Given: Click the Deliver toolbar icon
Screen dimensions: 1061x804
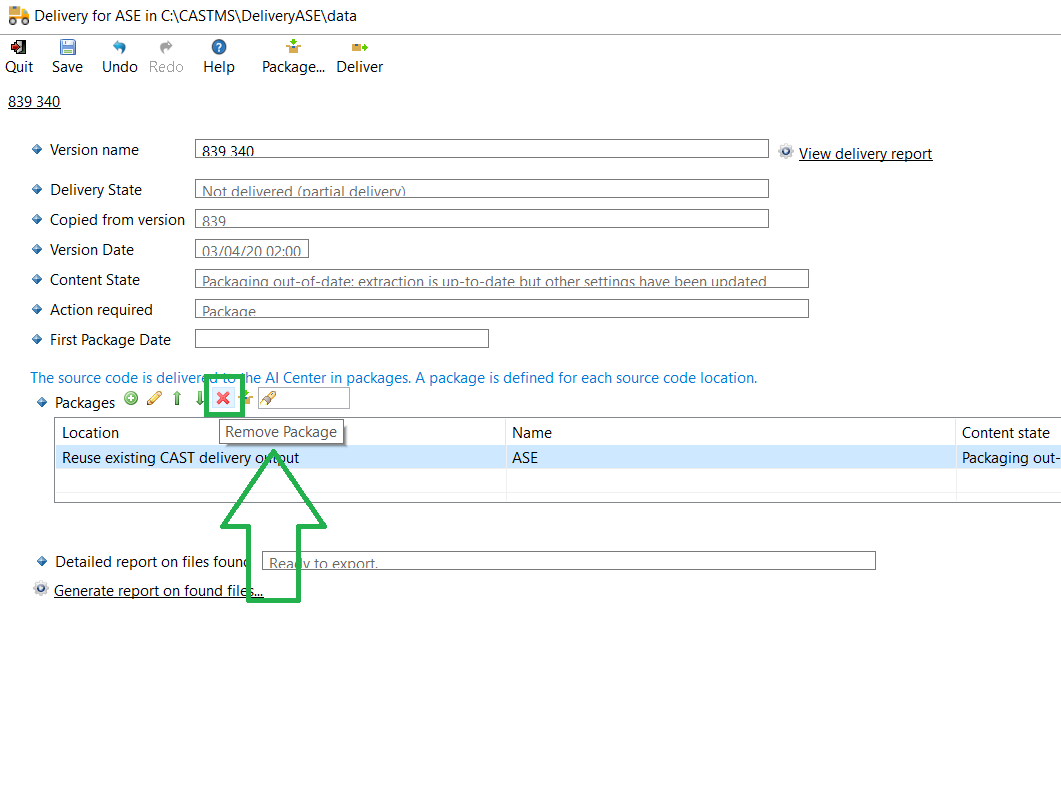Looking at the screenshot, I should 359,47.
